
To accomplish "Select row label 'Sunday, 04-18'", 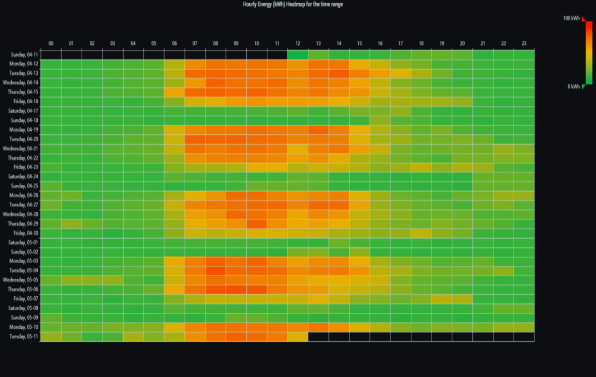I will [25, 120].
